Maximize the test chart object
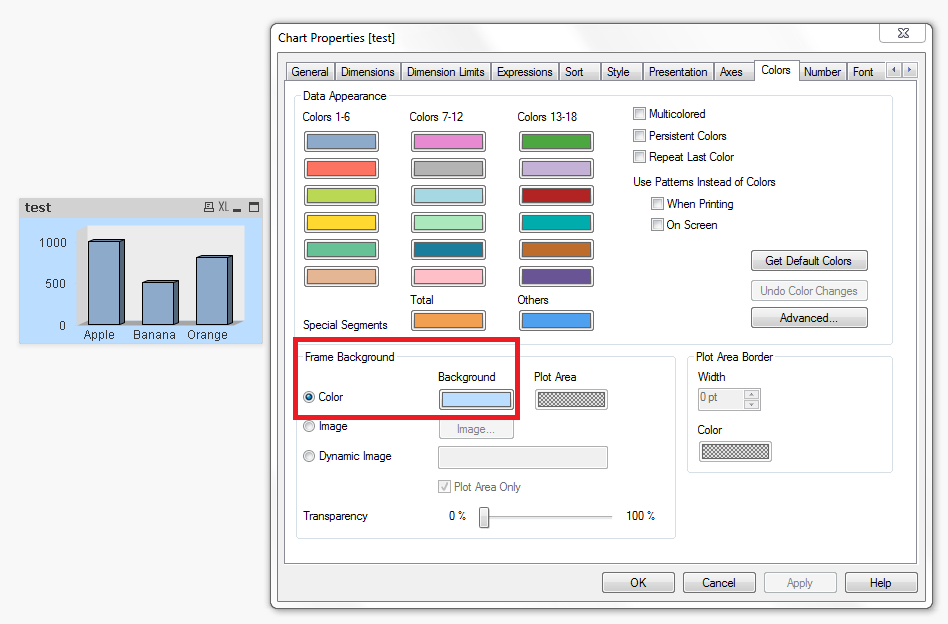 254,207
